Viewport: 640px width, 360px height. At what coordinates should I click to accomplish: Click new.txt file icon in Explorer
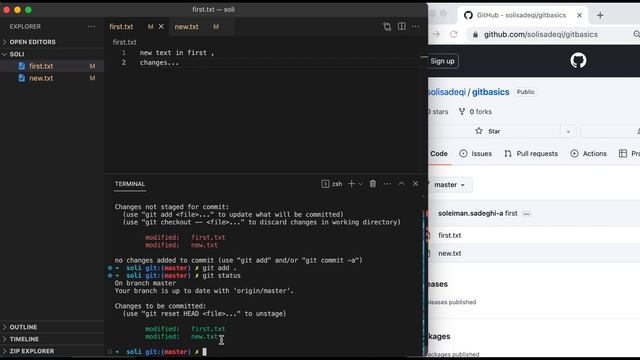(x=22, y=78)
